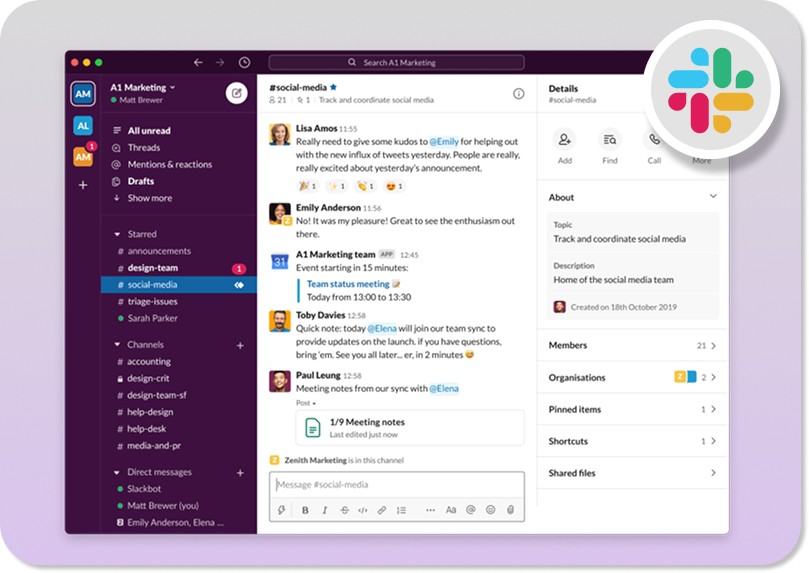
Task: Click the Find icon in Details
Action: [609, 139]
